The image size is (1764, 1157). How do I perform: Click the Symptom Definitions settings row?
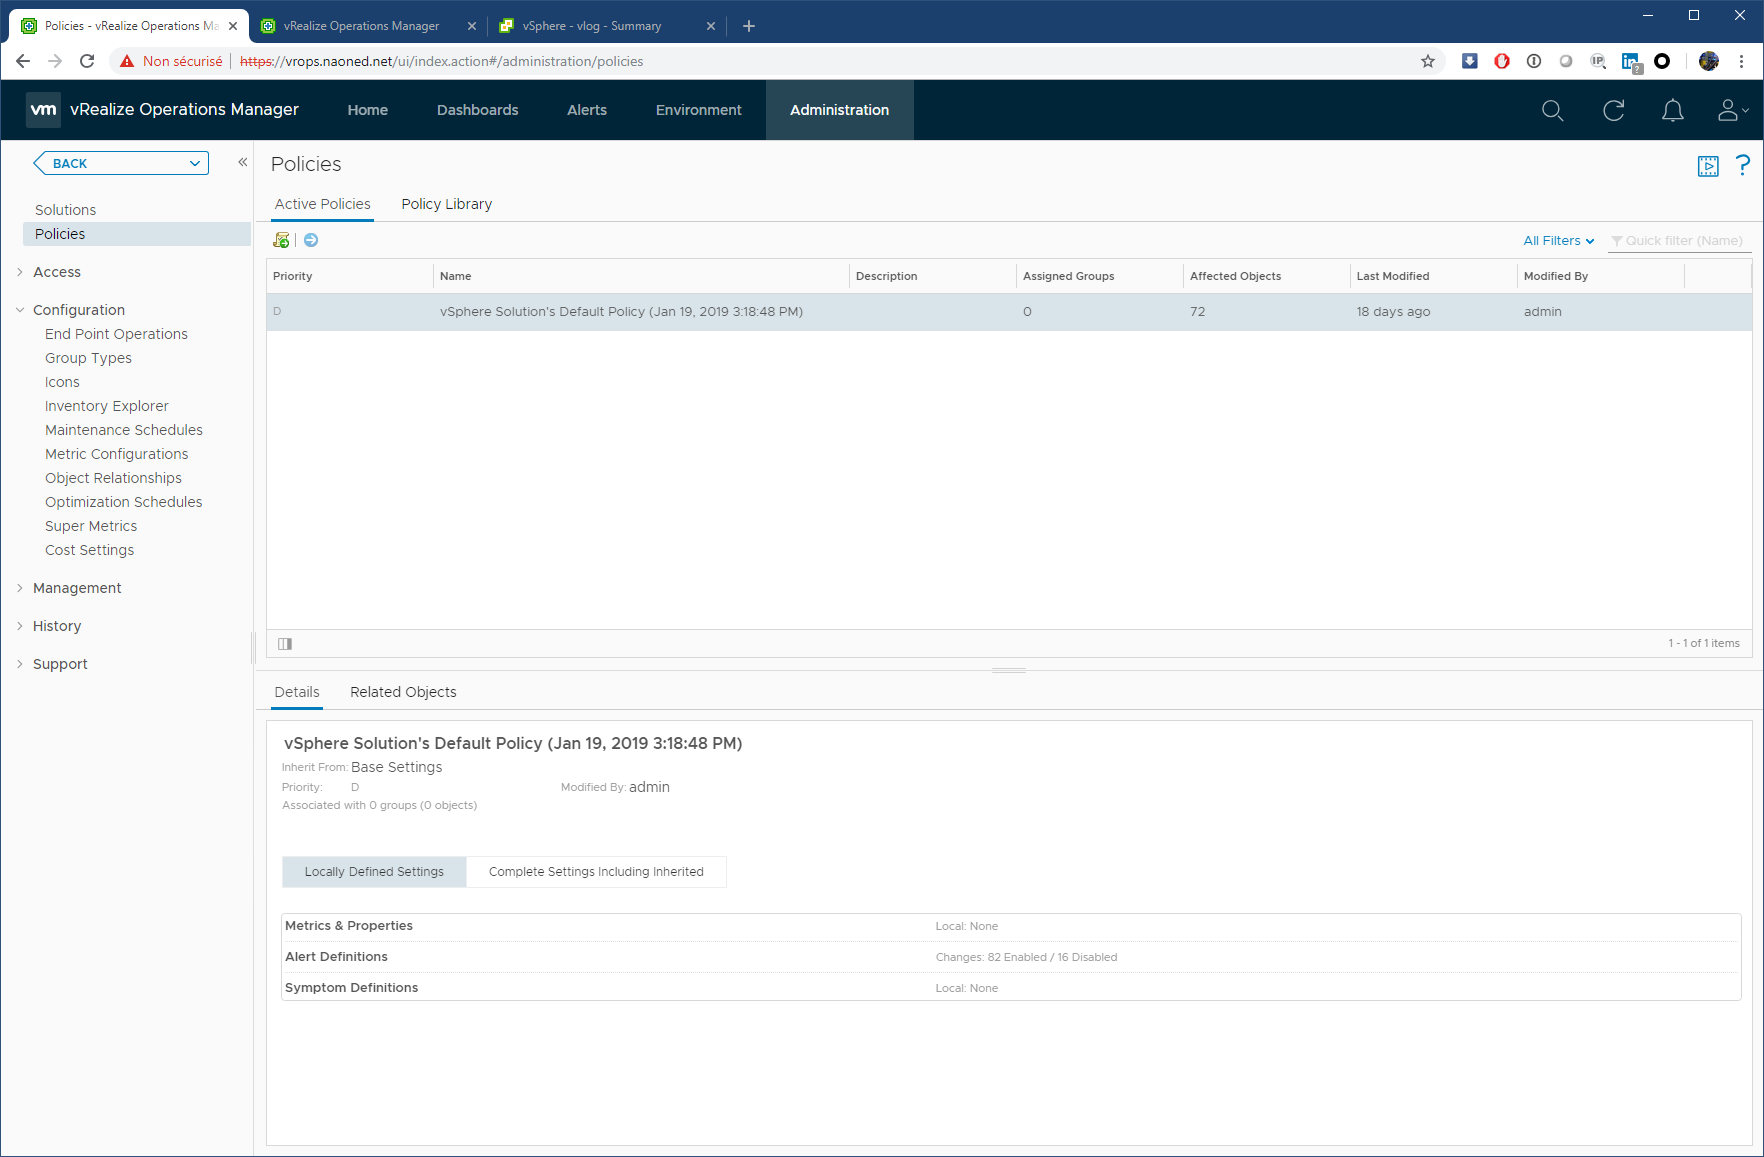coord(1010,988)
